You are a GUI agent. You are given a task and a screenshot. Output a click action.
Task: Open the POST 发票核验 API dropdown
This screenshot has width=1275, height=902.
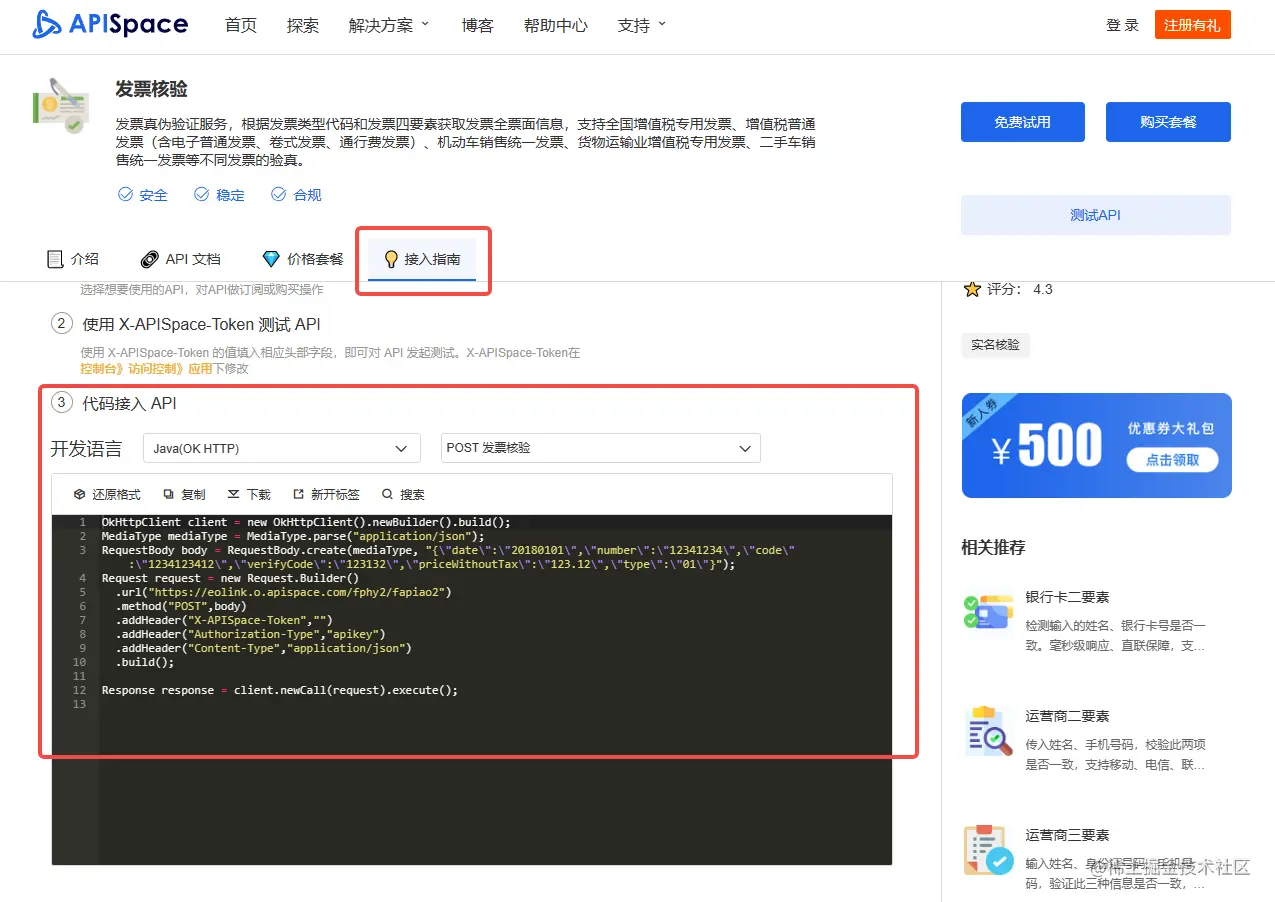pos(601,448)
